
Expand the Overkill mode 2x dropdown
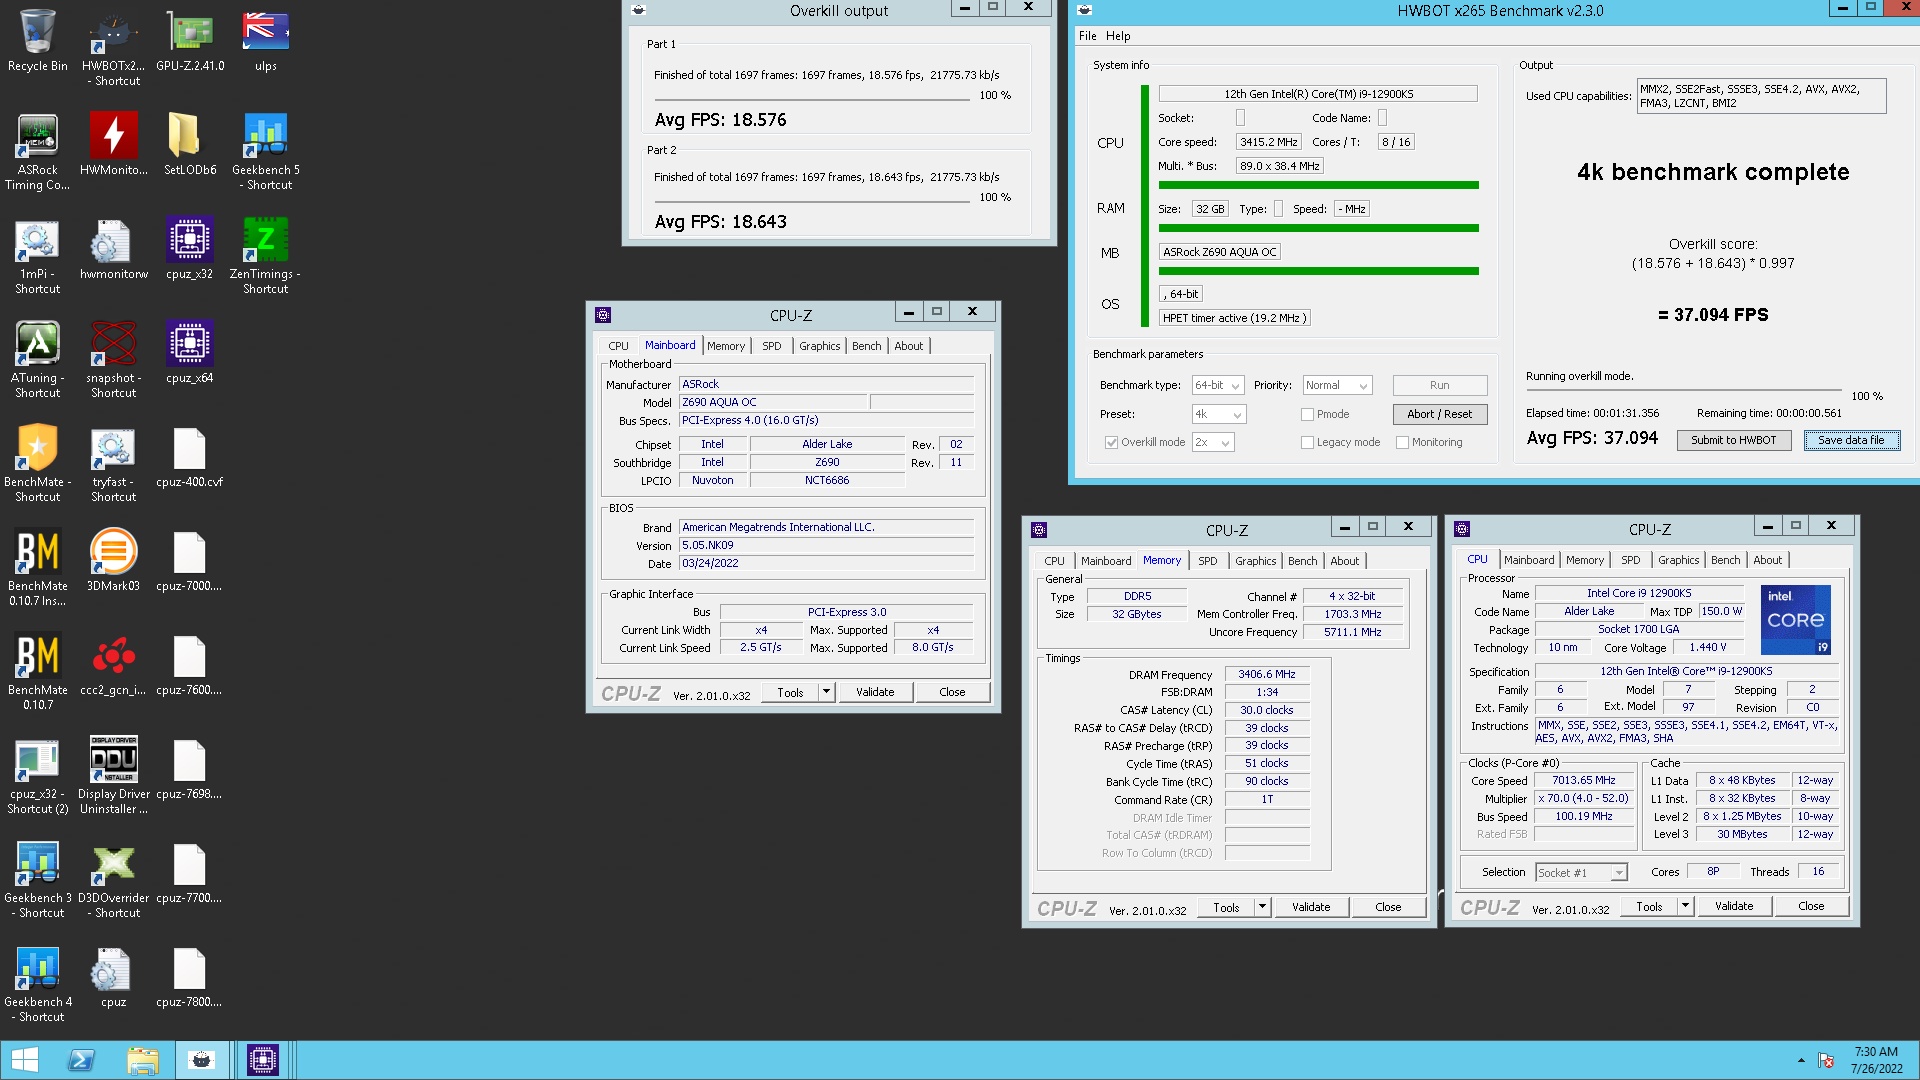coord(1213,442)
